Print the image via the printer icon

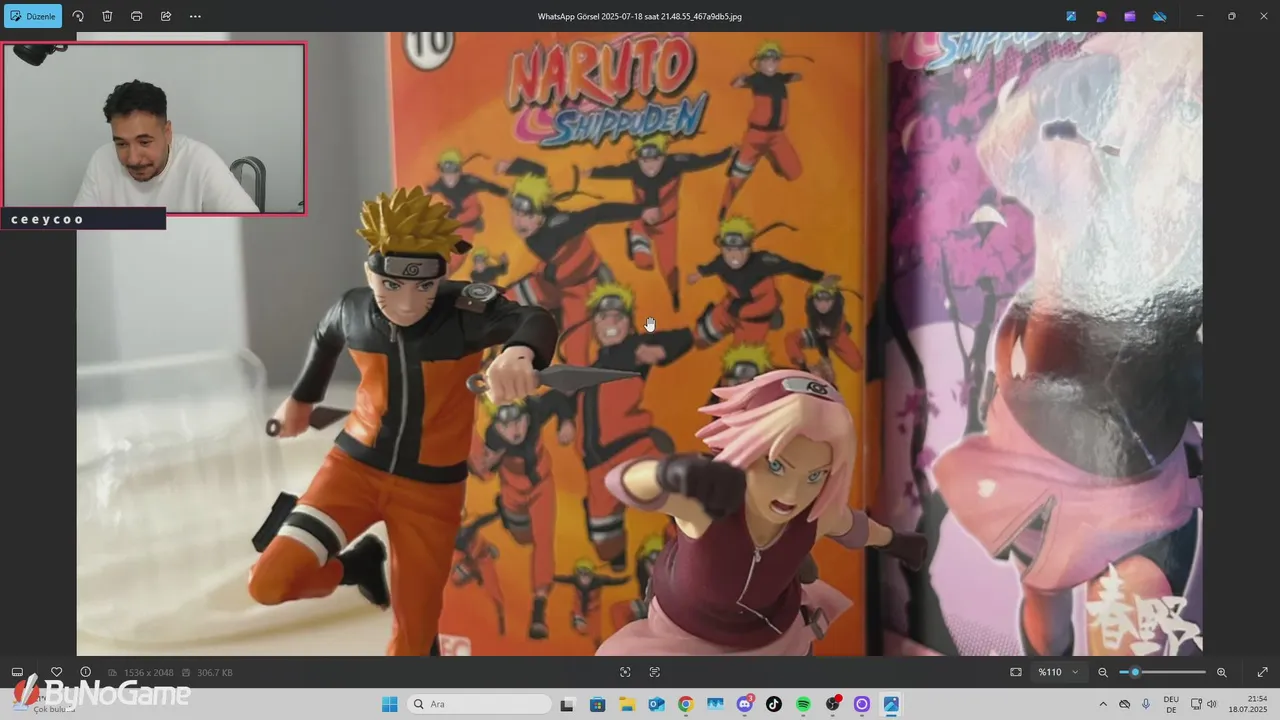pos(137,16)
